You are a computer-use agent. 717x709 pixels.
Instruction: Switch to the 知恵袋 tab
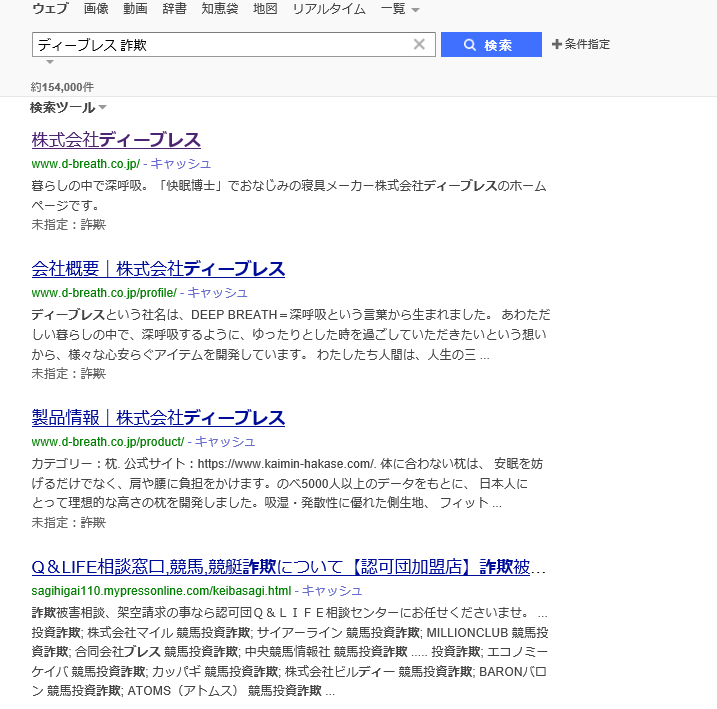(x=219, y=9)
